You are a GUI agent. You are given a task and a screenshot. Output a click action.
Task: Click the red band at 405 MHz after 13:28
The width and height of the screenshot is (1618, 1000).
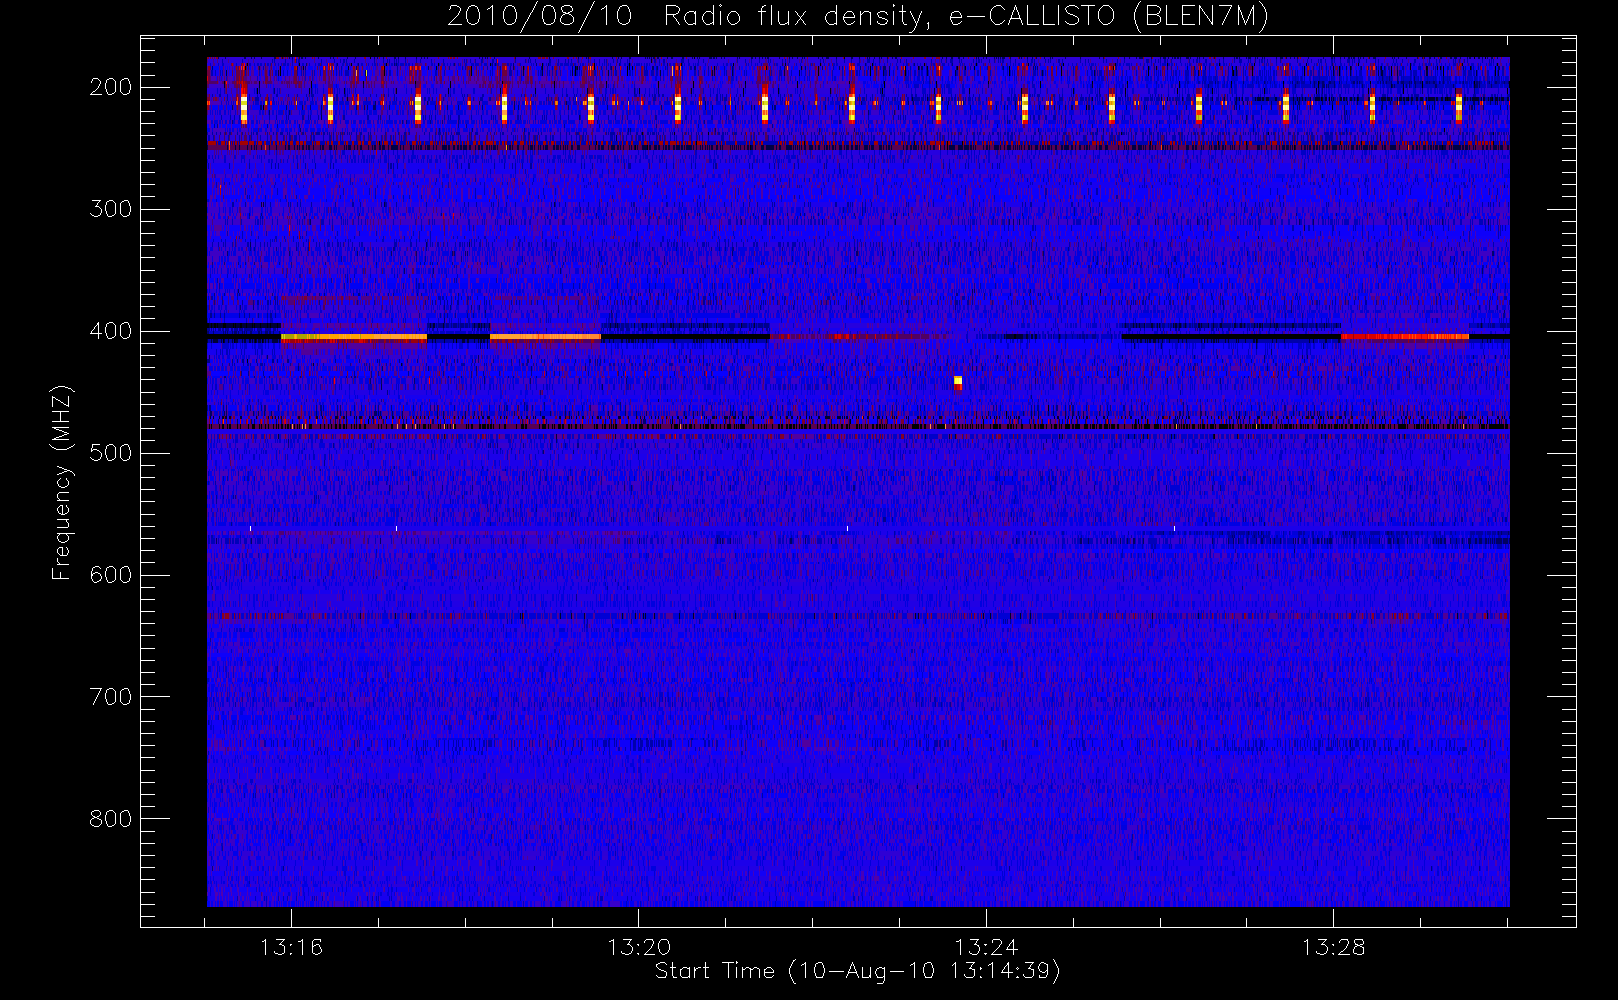[x=1405, y=337]
